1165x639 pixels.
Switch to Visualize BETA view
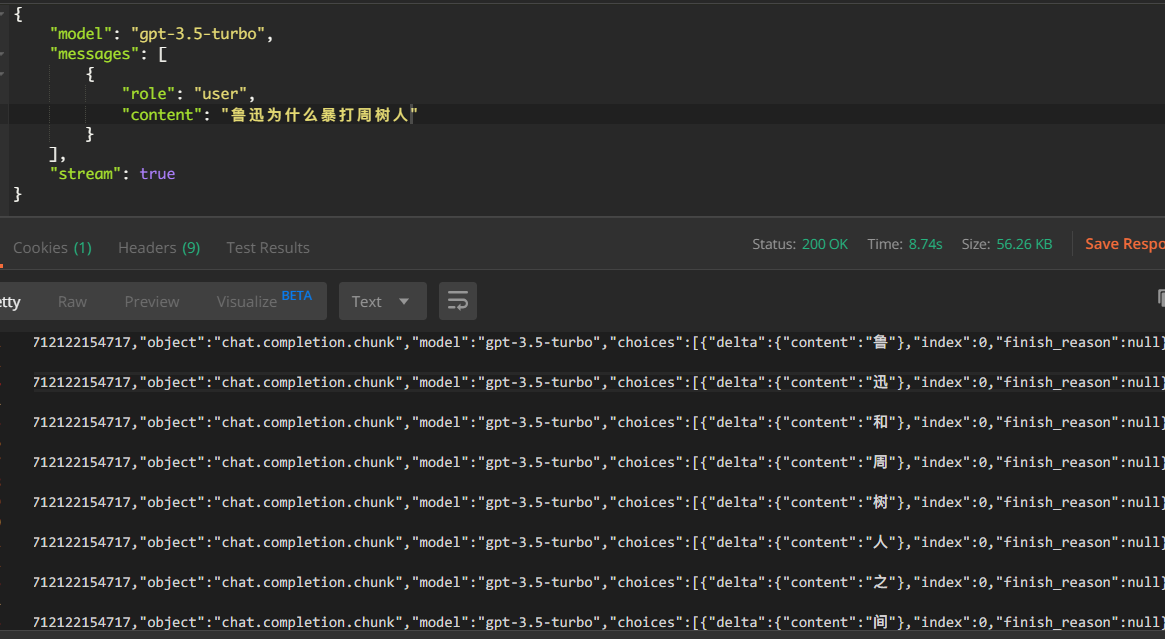click(x=264, y=300)
